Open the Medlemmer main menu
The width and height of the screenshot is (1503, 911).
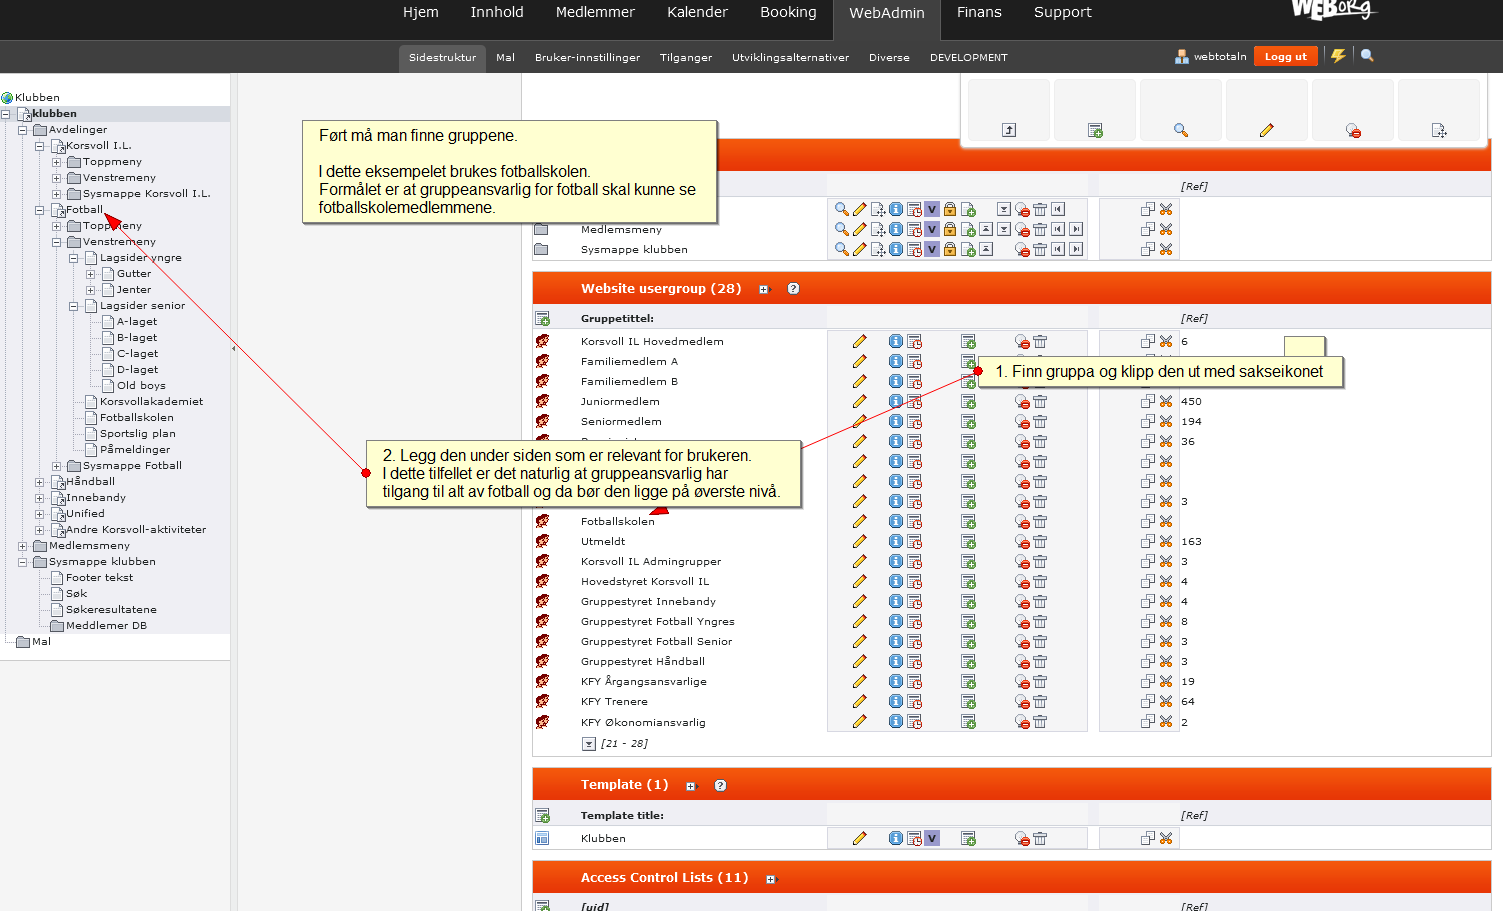(x=595, y=12)
